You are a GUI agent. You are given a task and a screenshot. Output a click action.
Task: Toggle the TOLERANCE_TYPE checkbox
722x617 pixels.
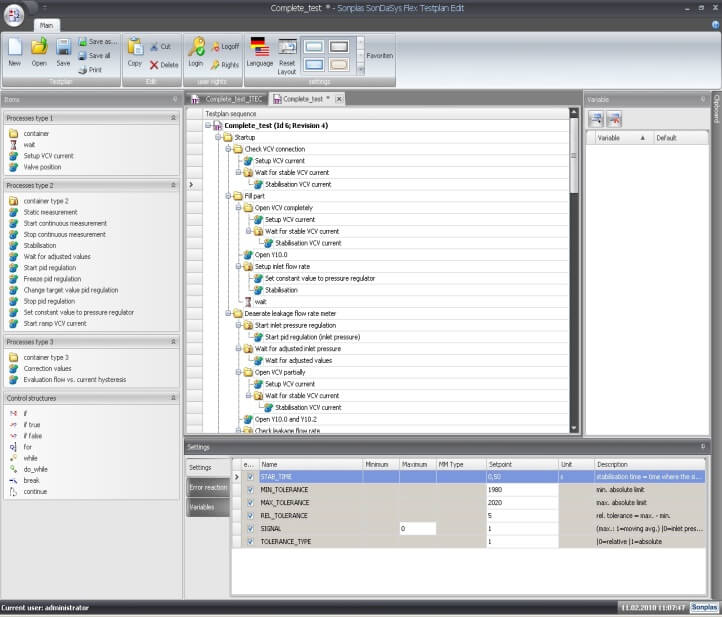pyautogui.click(x=250, y=541)
